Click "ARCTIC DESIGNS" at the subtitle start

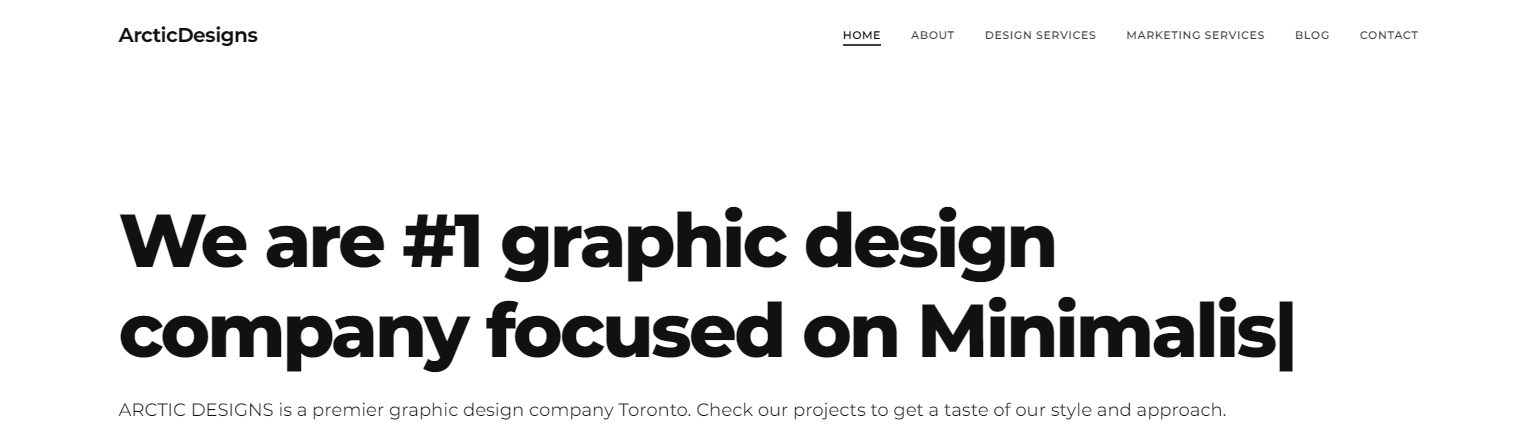point(196,410)
